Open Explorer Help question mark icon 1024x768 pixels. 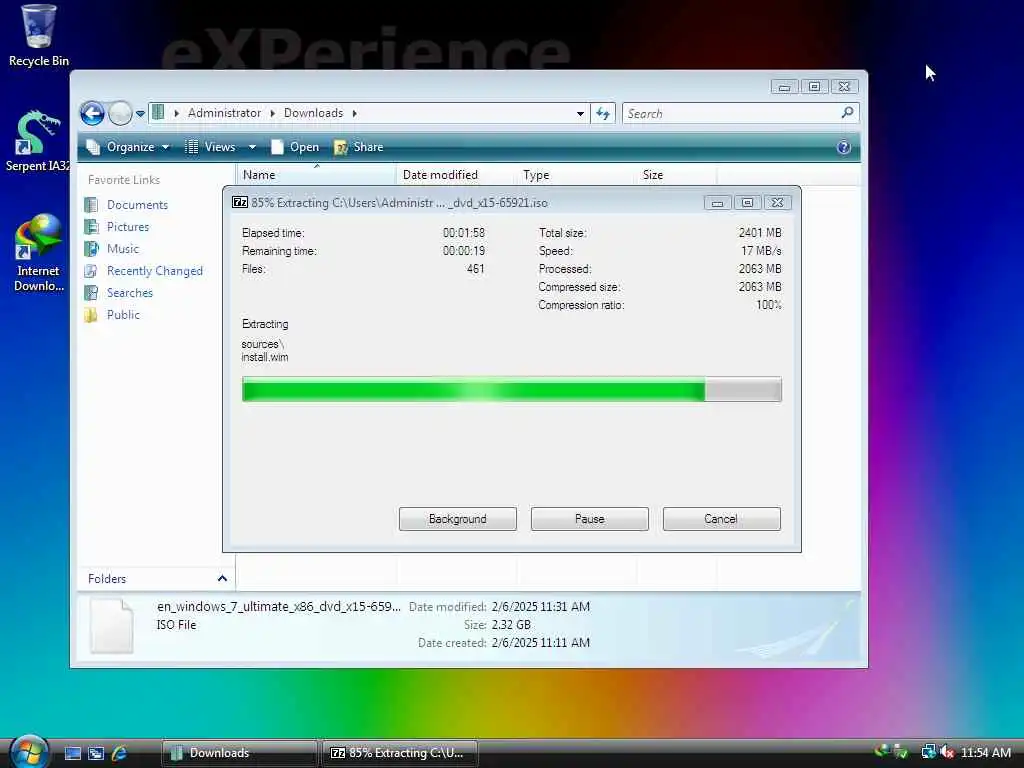click(x=843, y=147)
